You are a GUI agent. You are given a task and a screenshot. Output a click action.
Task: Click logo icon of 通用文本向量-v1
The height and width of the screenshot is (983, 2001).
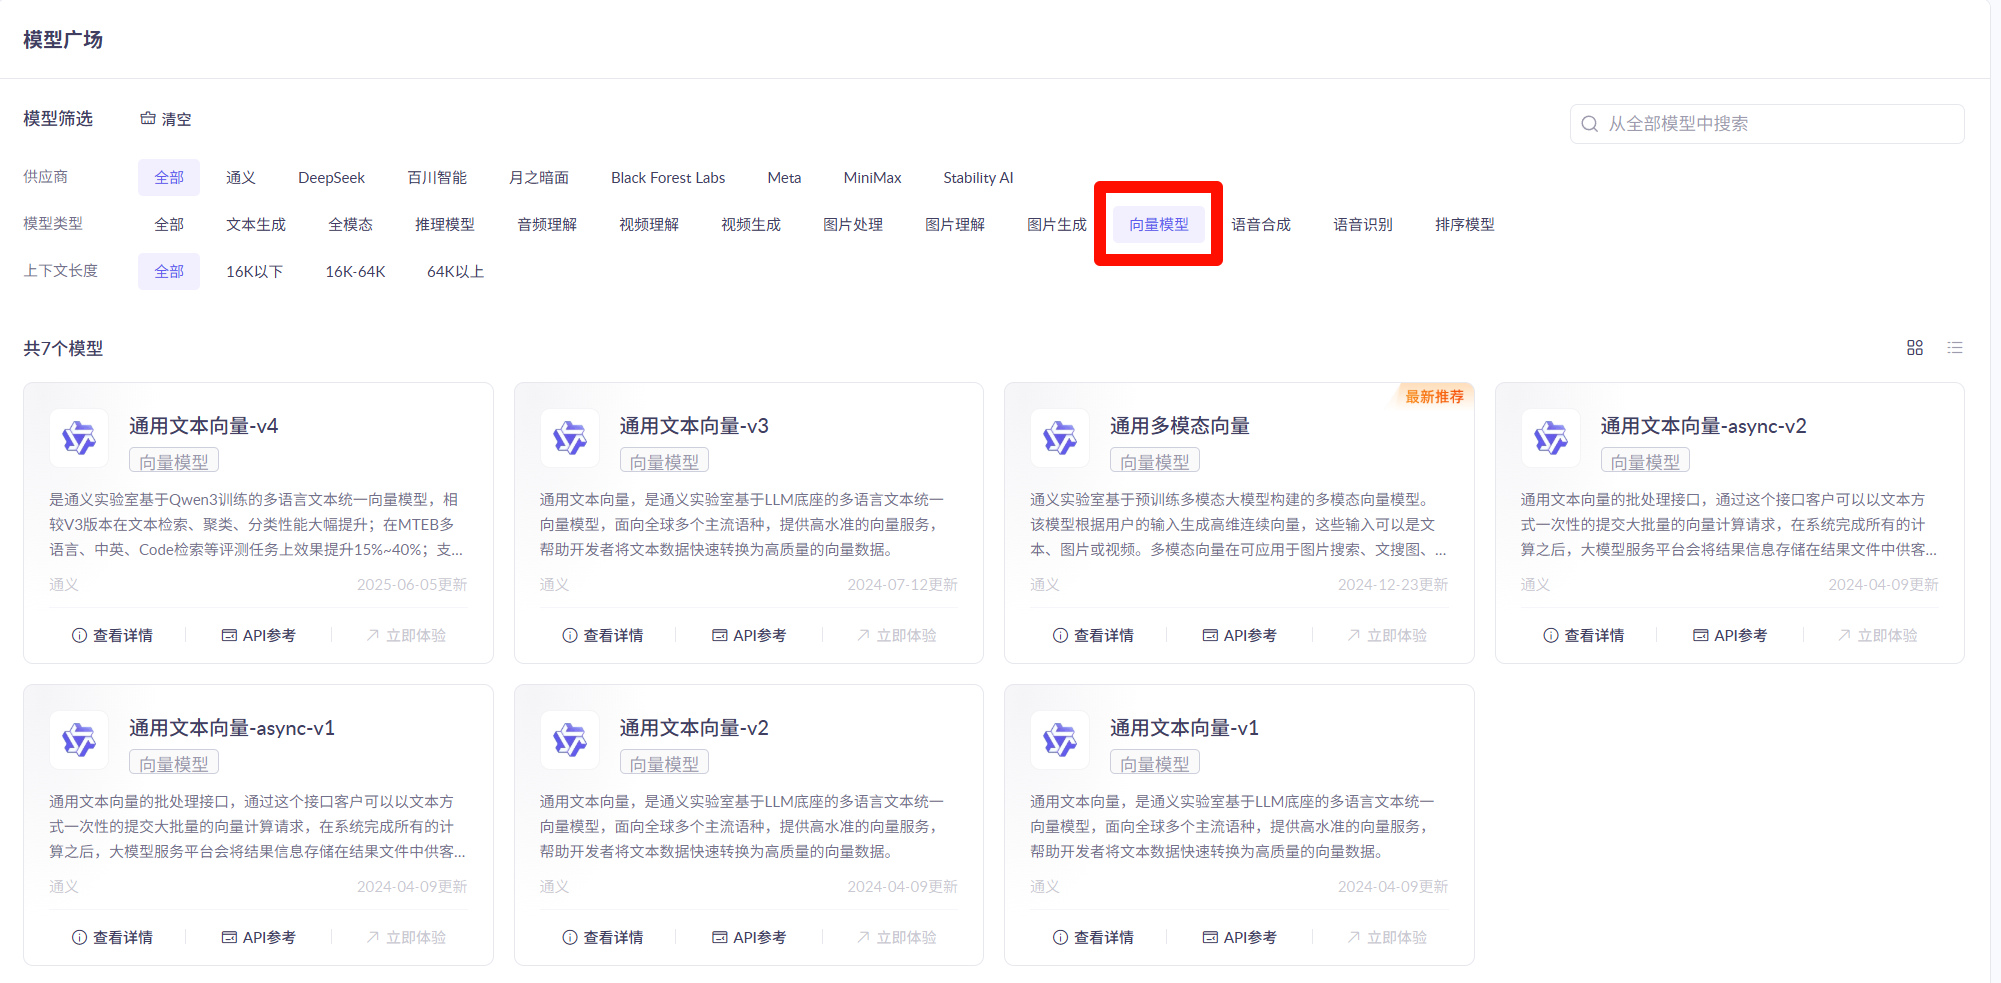click(x=1060, y=740)
